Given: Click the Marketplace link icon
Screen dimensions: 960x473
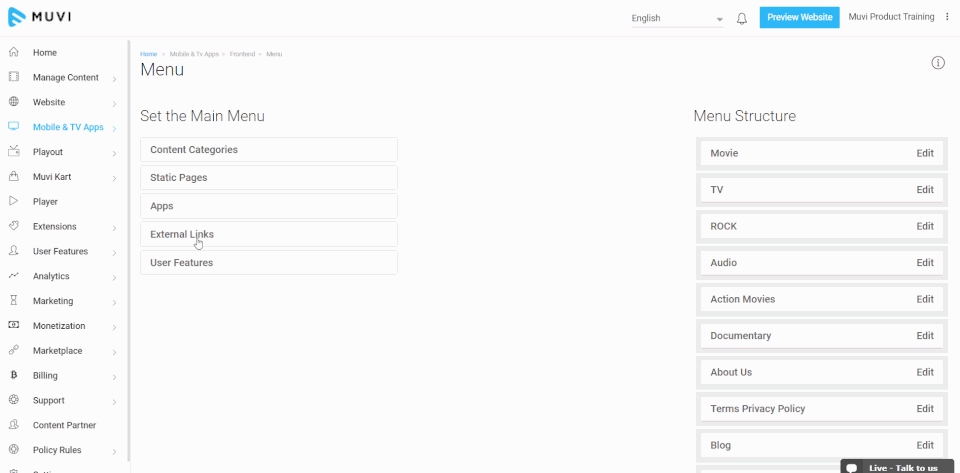Looking at the screenshot, I should 13,351.
